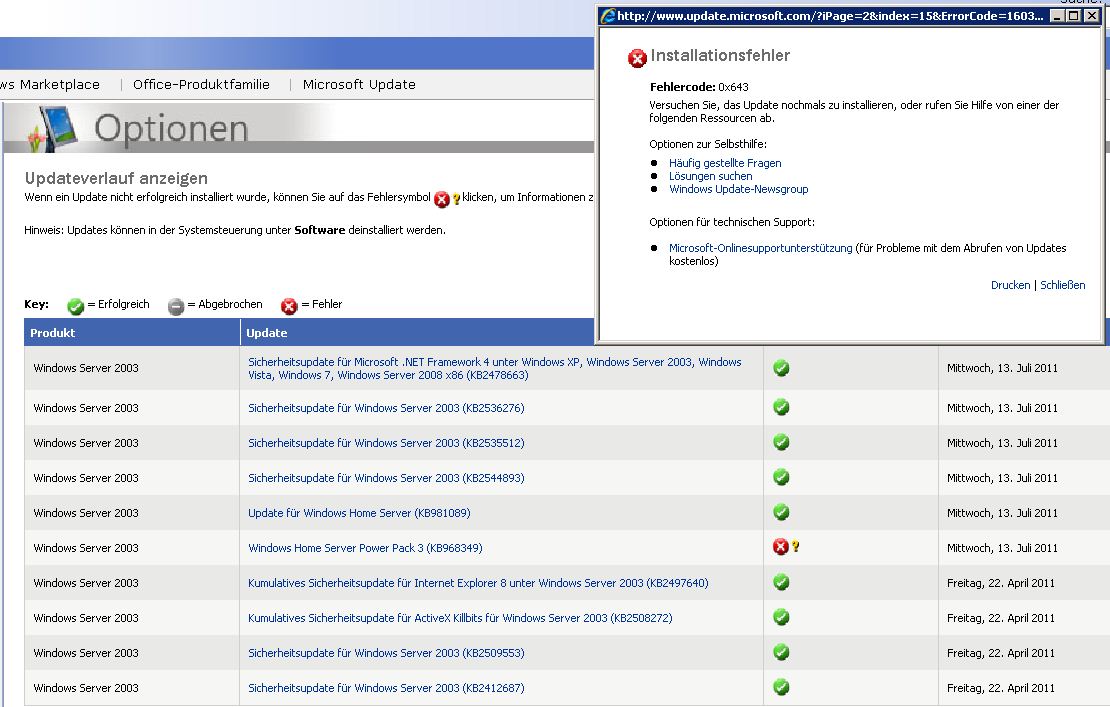Screen dimensions: 1110x707
Task: Click the green success icon for KB2497640
Action: (x=782, y=582)
